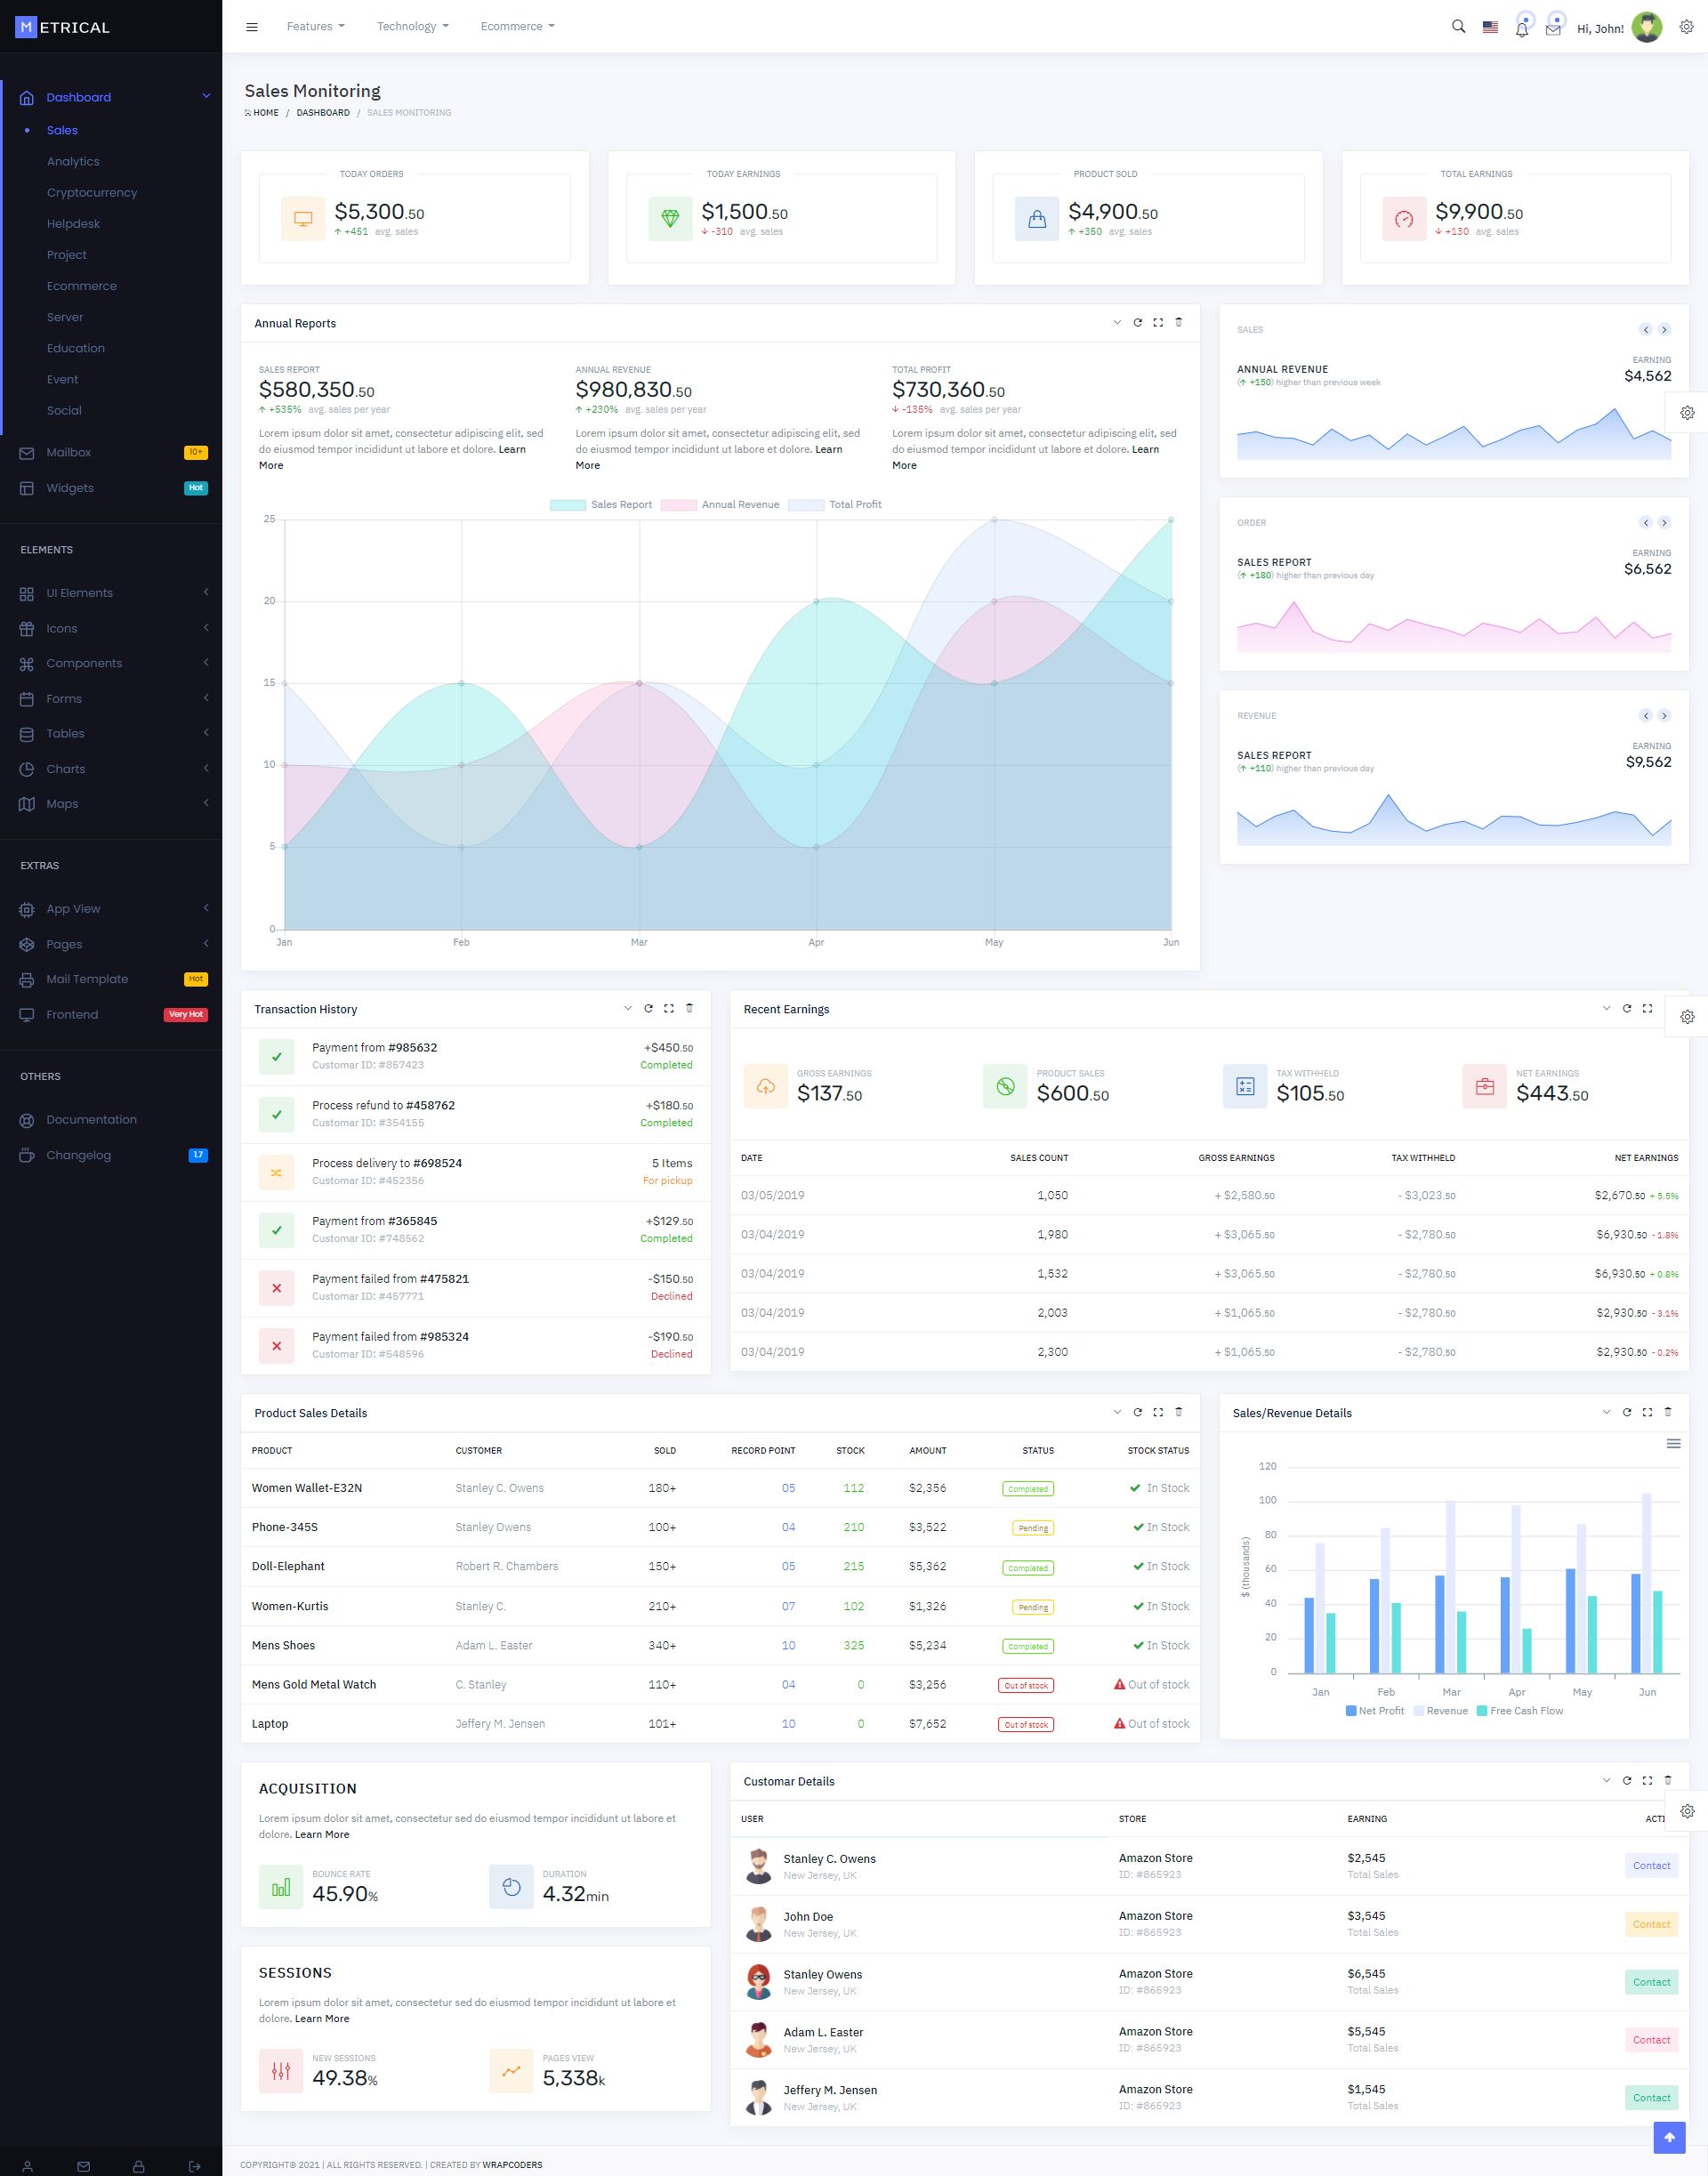This screenshot has width=1708, height=2176.
Task: Open the Sales/Revenue chart context menu
Action: pyautogui.click(x=1673, y=1443)
